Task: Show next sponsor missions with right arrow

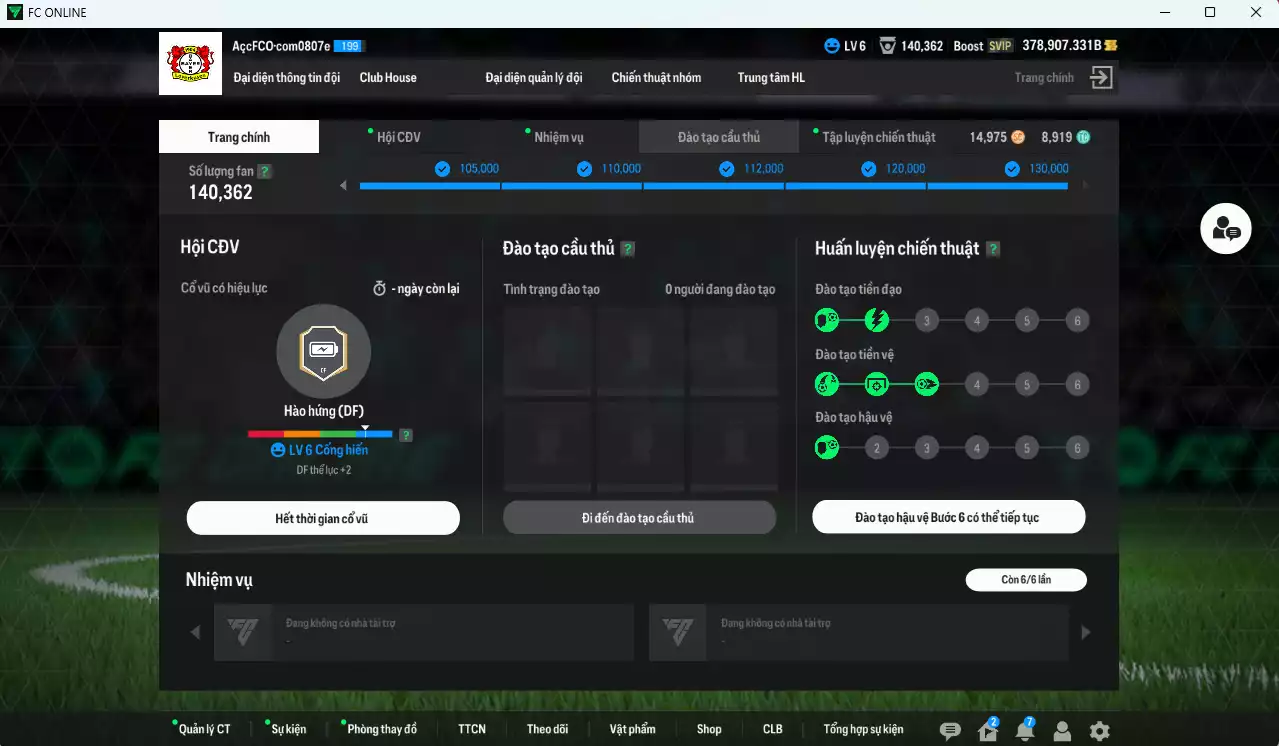Action: 1086,632
